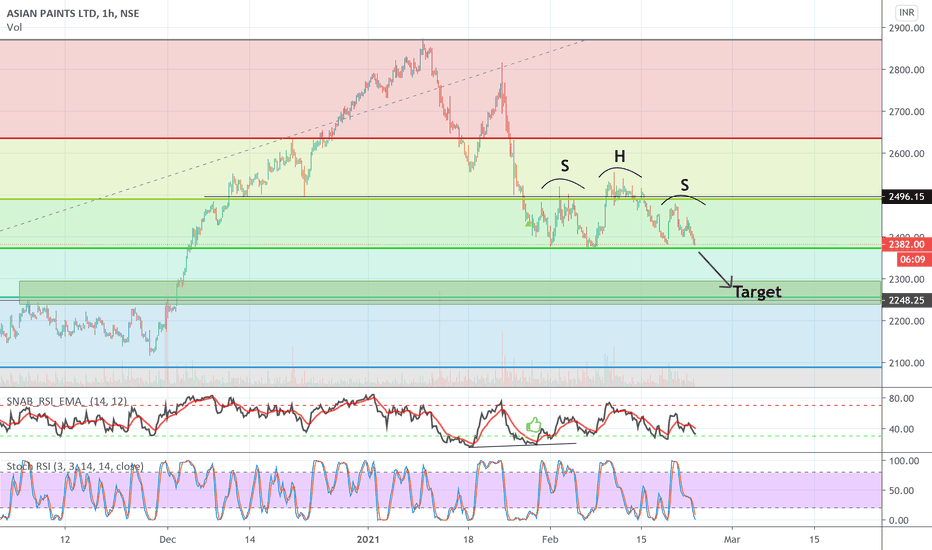Click the right shoulder S label

(685, 186)
